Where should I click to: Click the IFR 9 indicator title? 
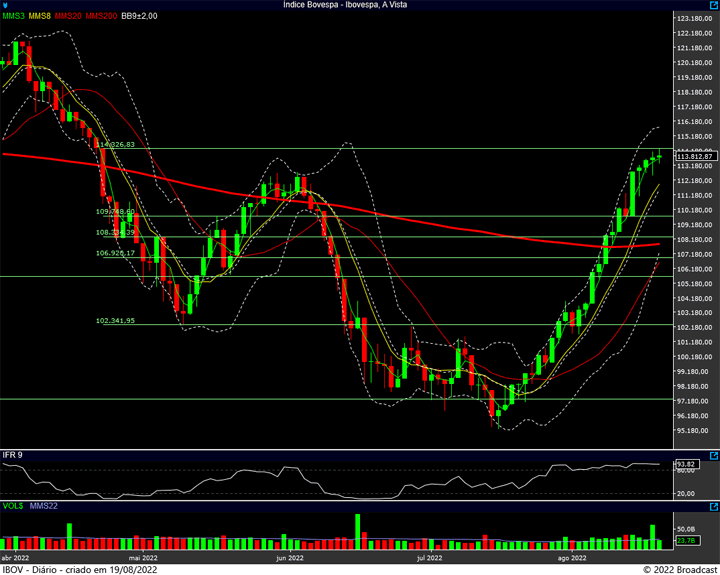coord(12,455)
